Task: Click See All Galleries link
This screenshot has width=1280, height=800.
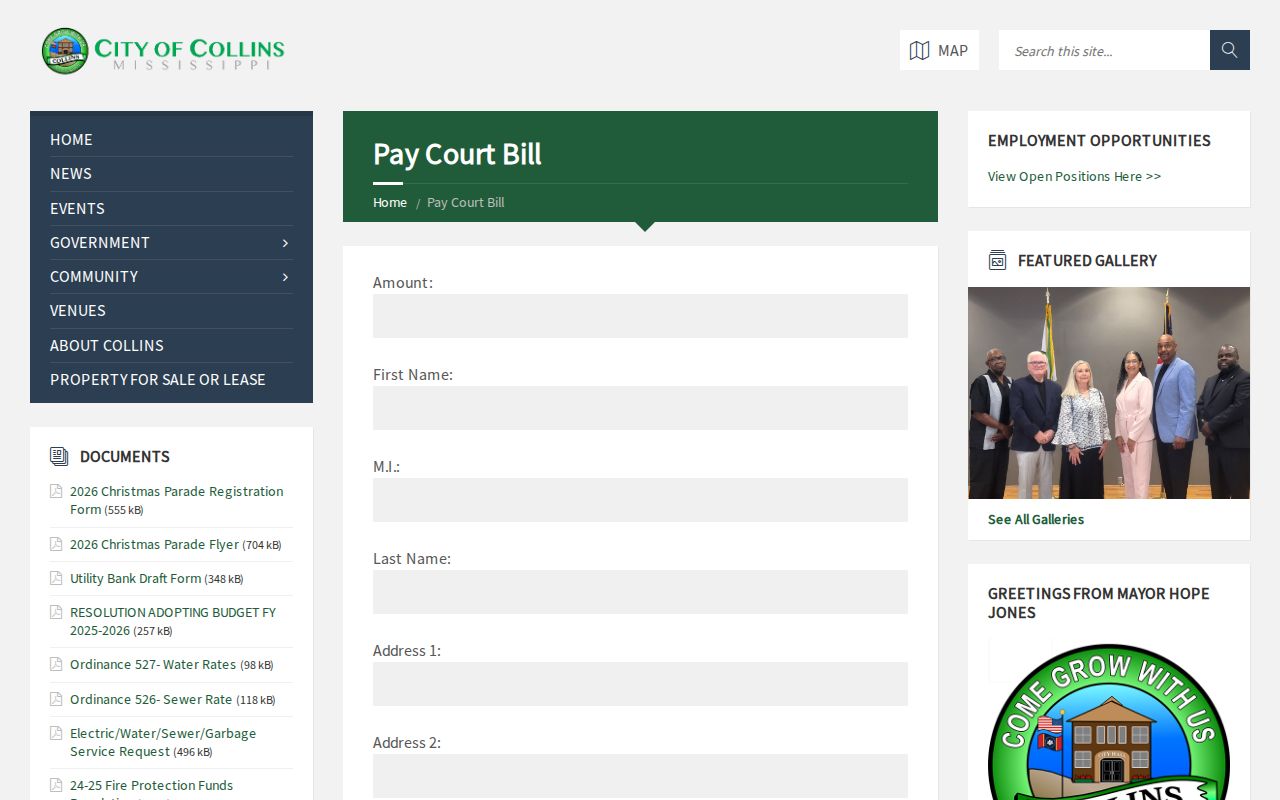Action: click(1036, 519)
